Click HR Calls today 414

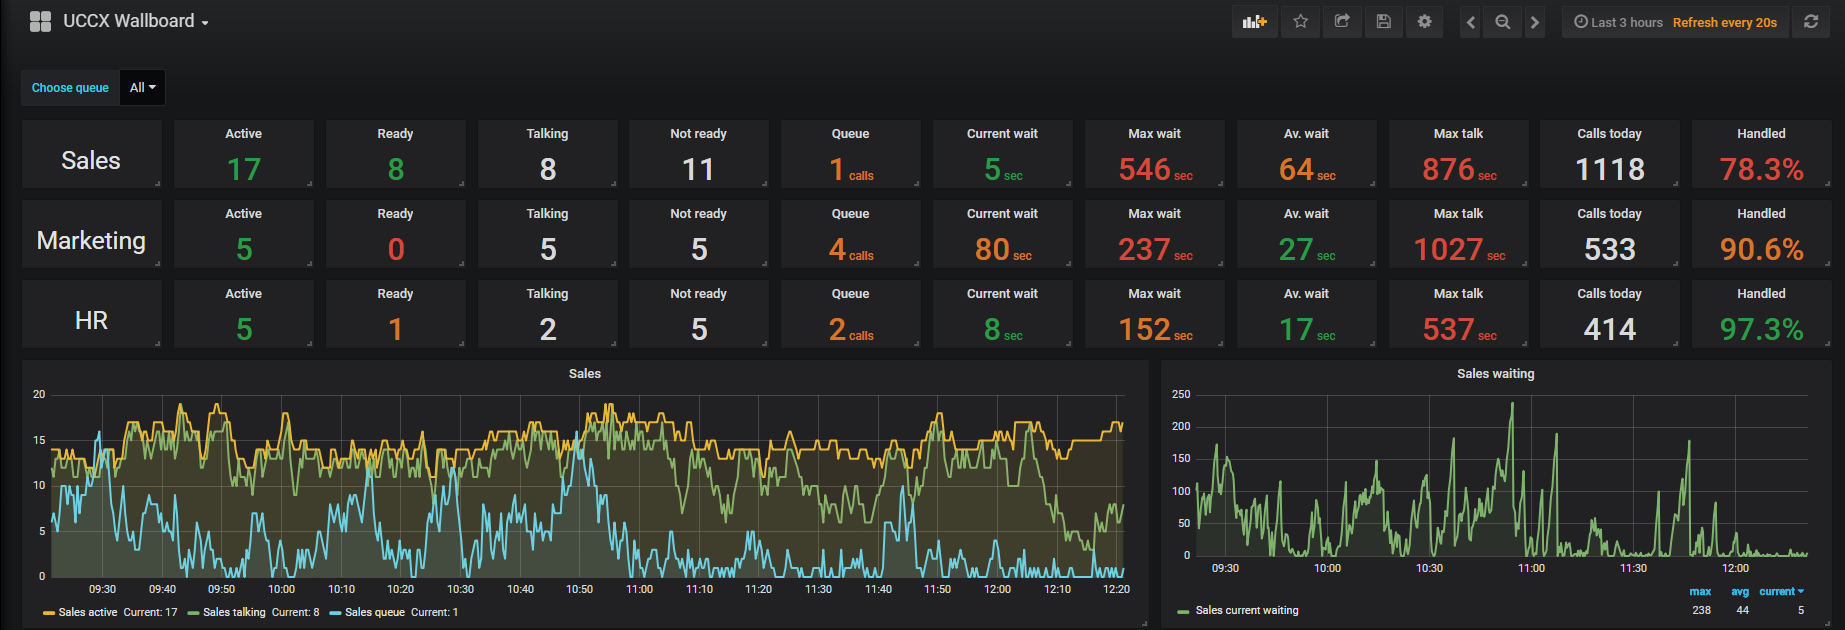pos(1610,329)
